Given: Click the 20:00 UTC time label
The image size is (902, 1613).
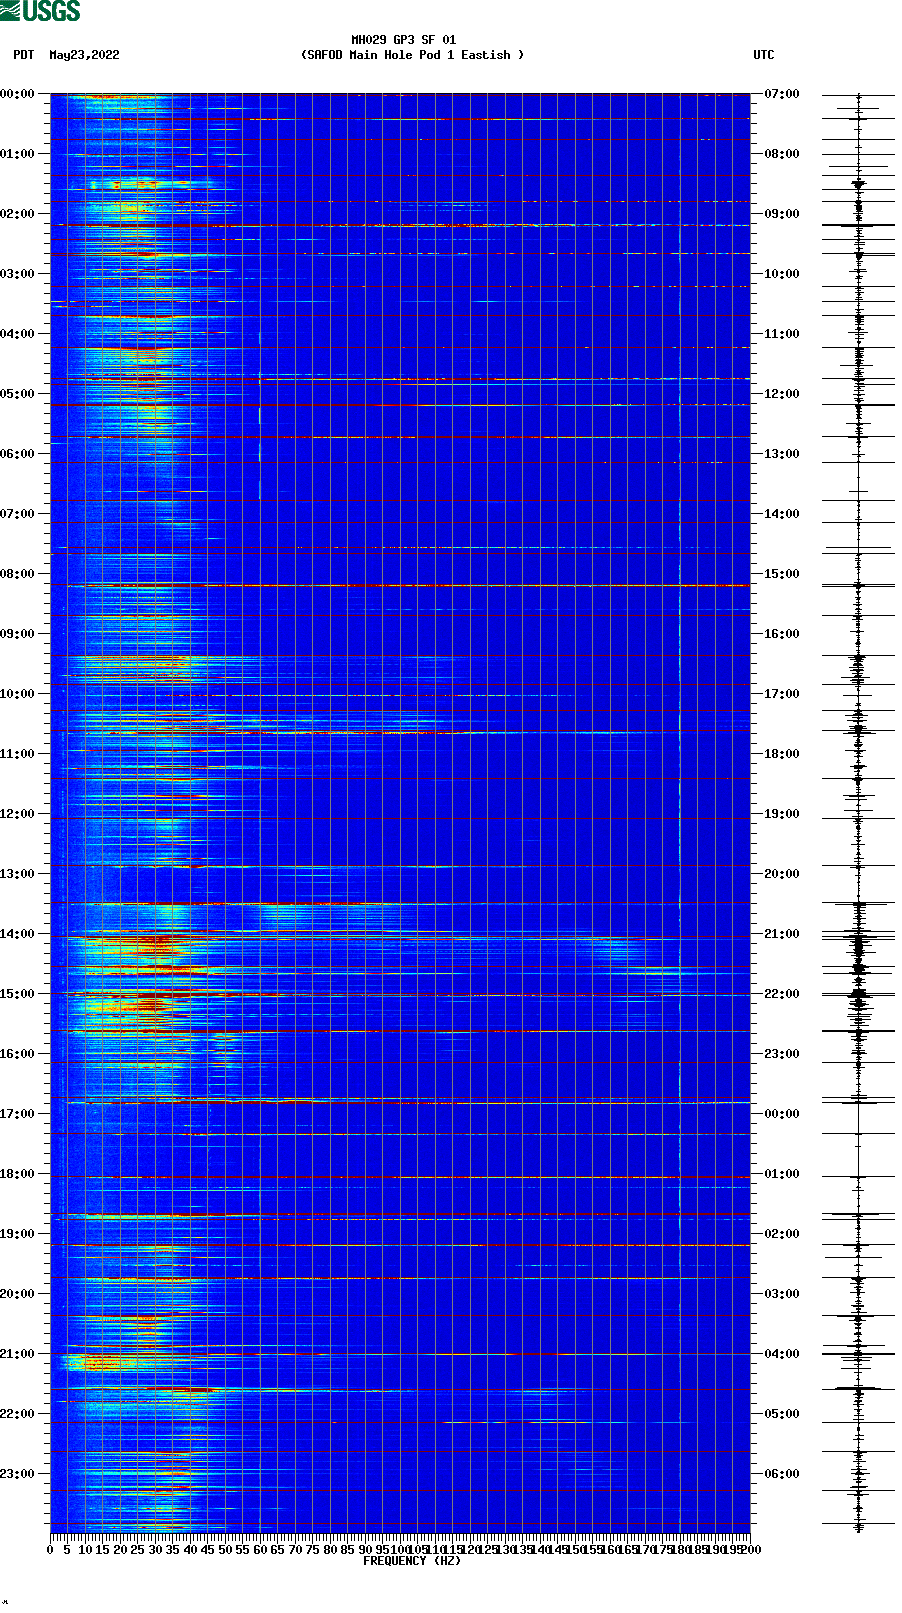Looking at the screenshot, I should 782,874.
